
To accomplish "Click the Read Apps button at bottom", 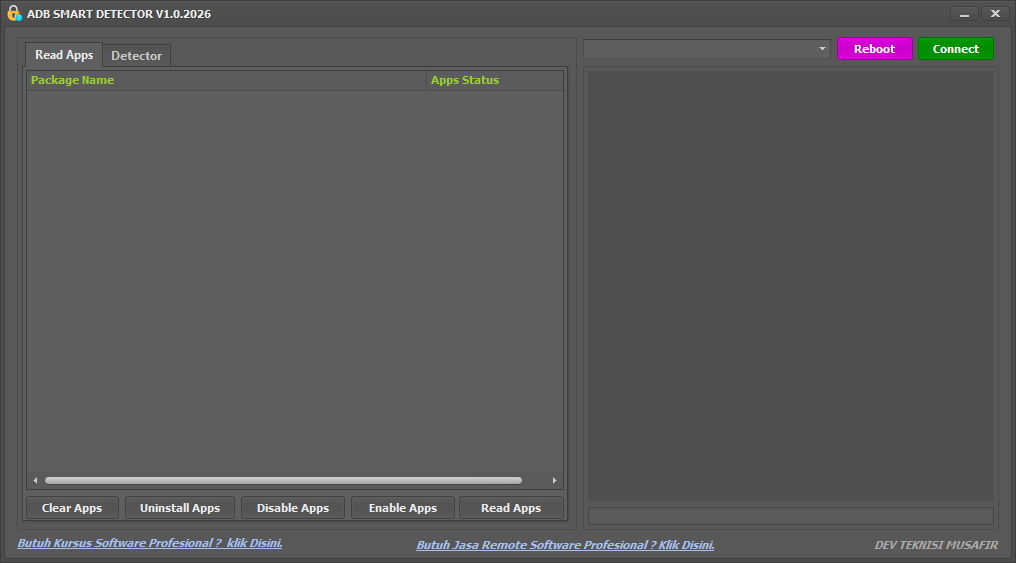I will coord(511,508).
